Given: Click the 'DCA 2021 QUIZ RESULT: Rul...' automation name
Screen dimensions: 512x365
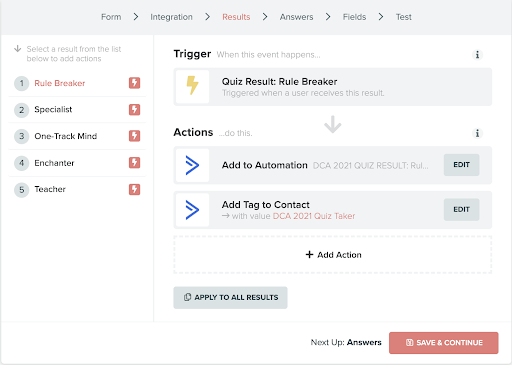Looking at the screenshot, I should (x=371, y=165).
